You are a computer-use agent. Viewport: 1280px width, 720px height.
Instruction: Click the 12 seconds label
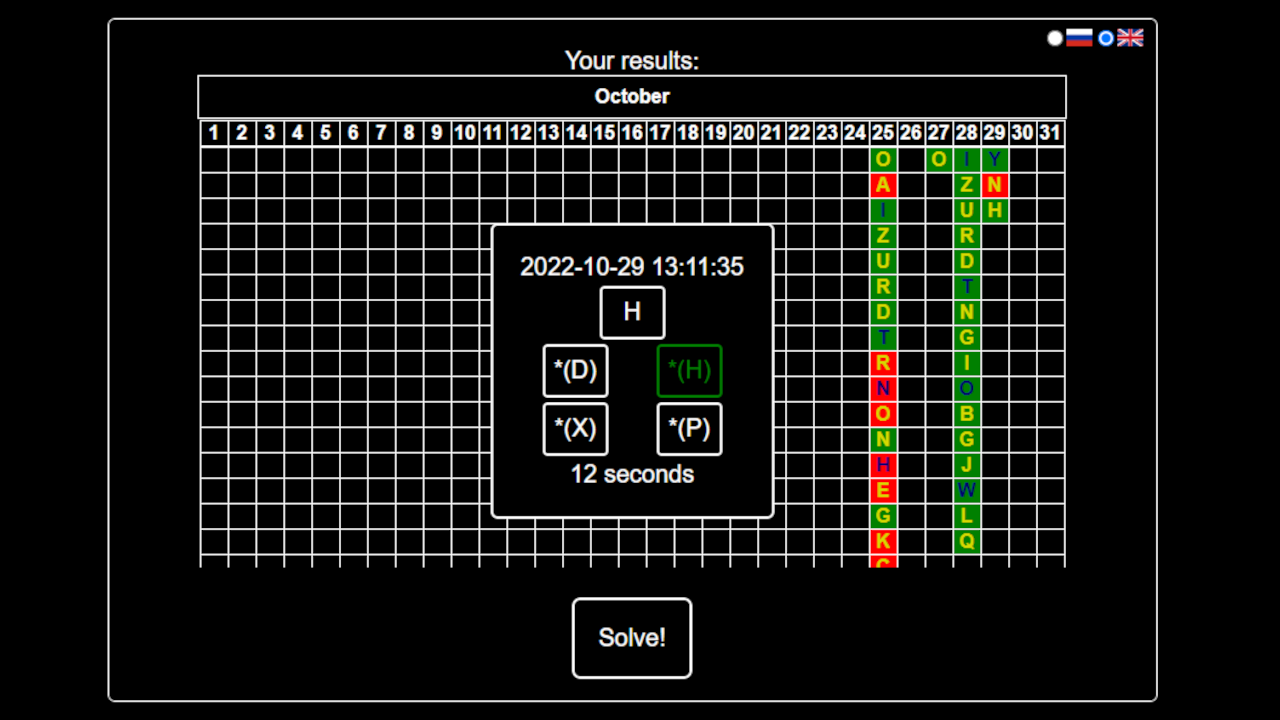coord(632,474)
